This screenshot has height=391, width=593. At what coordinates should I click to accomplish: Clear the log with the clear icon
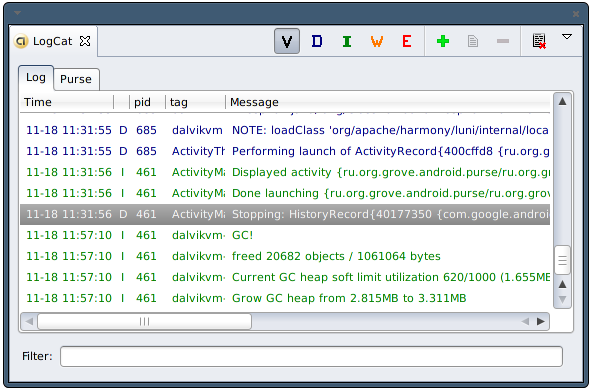pos(539,41)
